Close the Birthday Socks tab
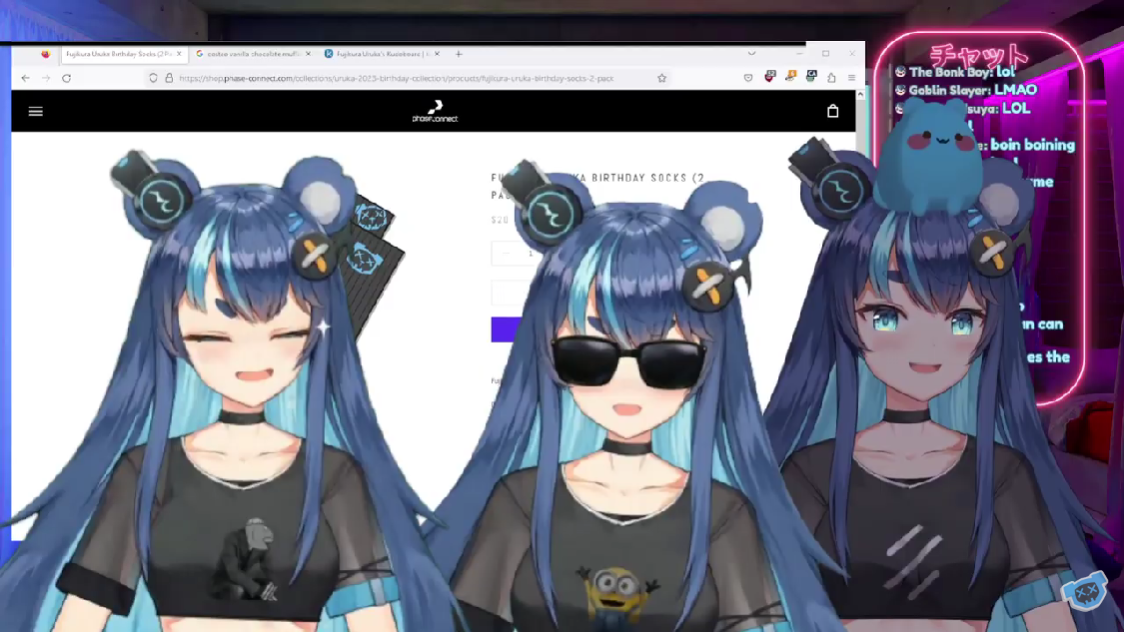Image resolution: width=1124 pixels, height=632 pixels. click(x=178, y=54)
